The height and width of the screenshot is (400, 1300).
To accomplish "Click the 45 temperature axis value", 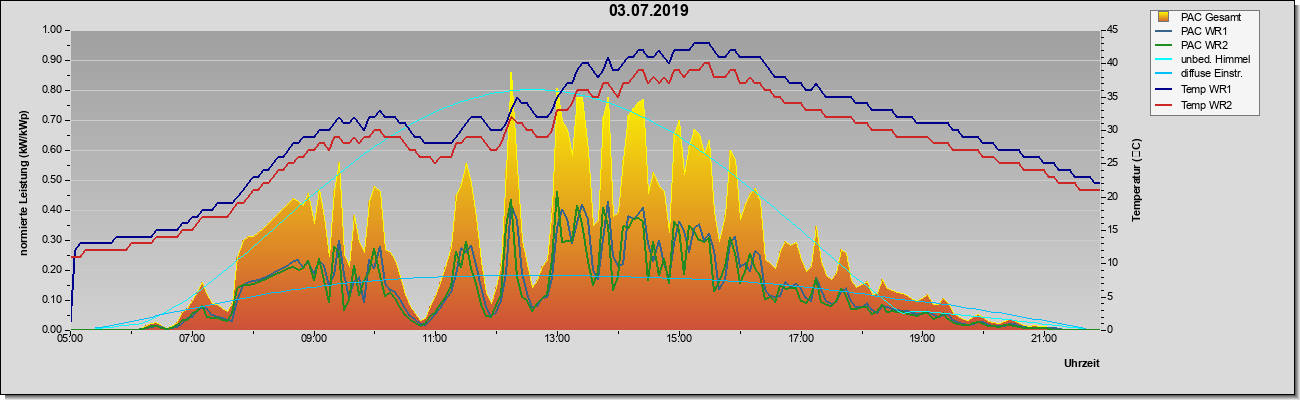I will pyautogui.click(x=1112, y=30).
